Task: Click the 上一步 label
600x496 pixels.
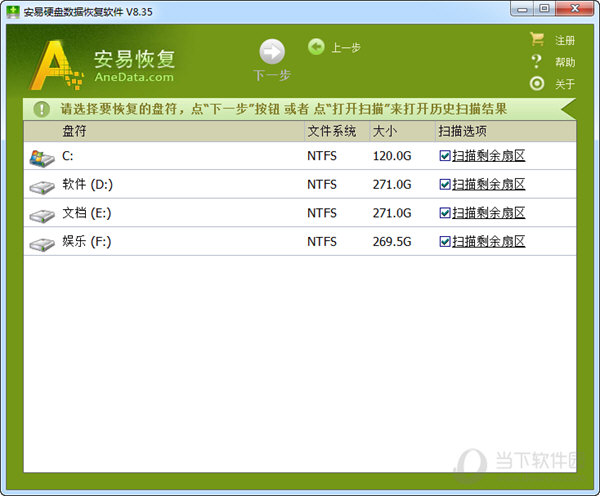Action: (x=346, y=47)
